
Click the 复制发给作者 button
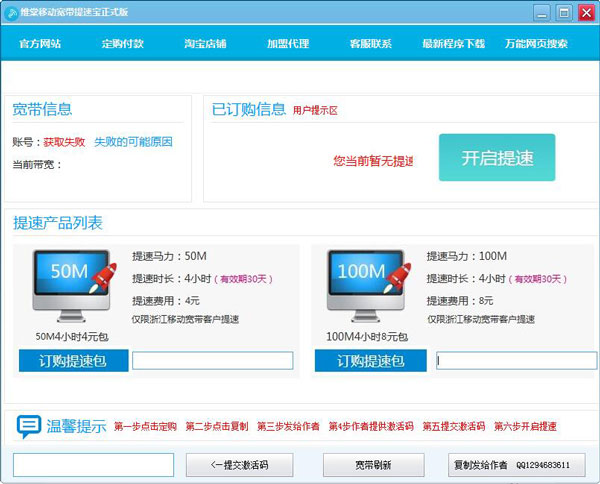[517, 465]
